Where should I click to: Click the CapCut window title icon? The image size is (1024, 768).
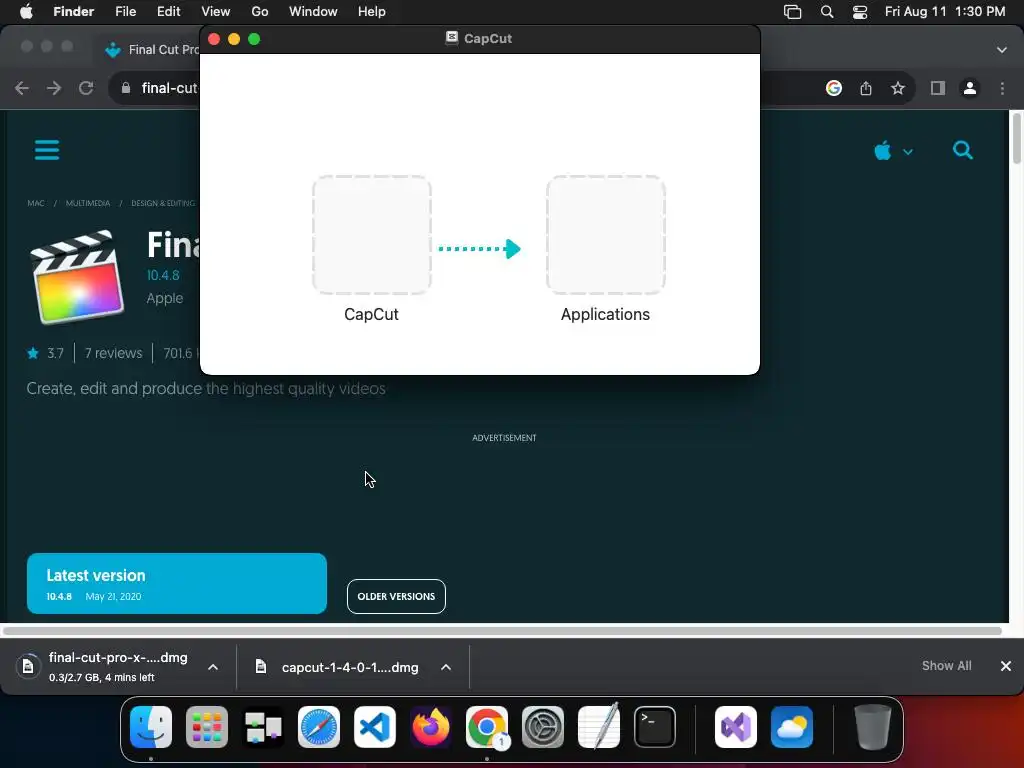tap(451, 38)
